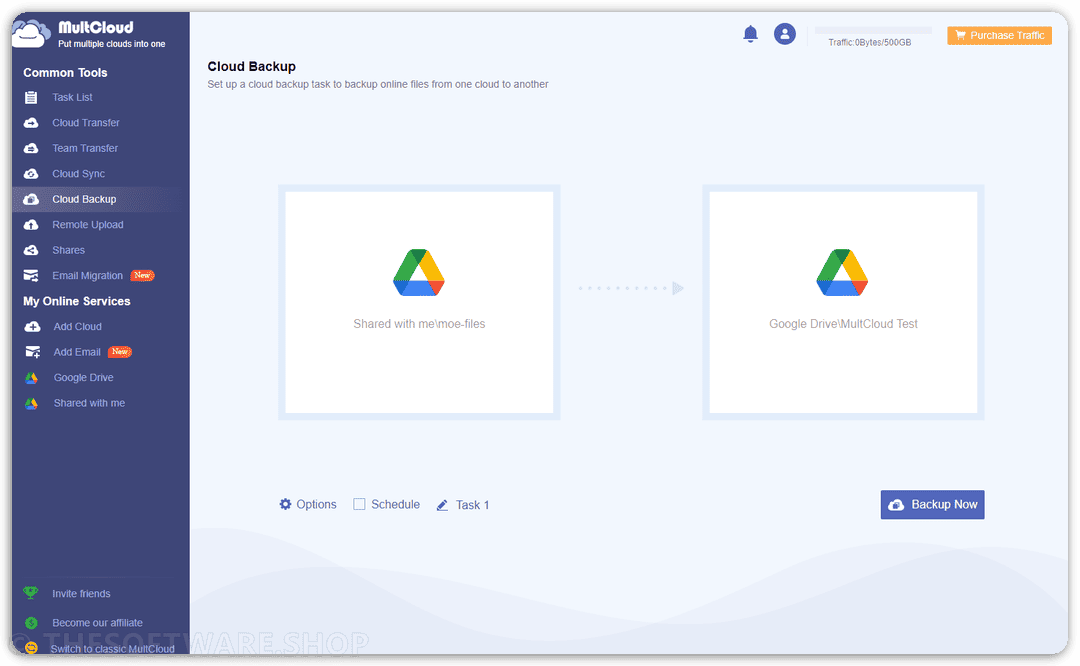Click the Purchase Traffic button
Screen dimensions: 1080x666
999,35
